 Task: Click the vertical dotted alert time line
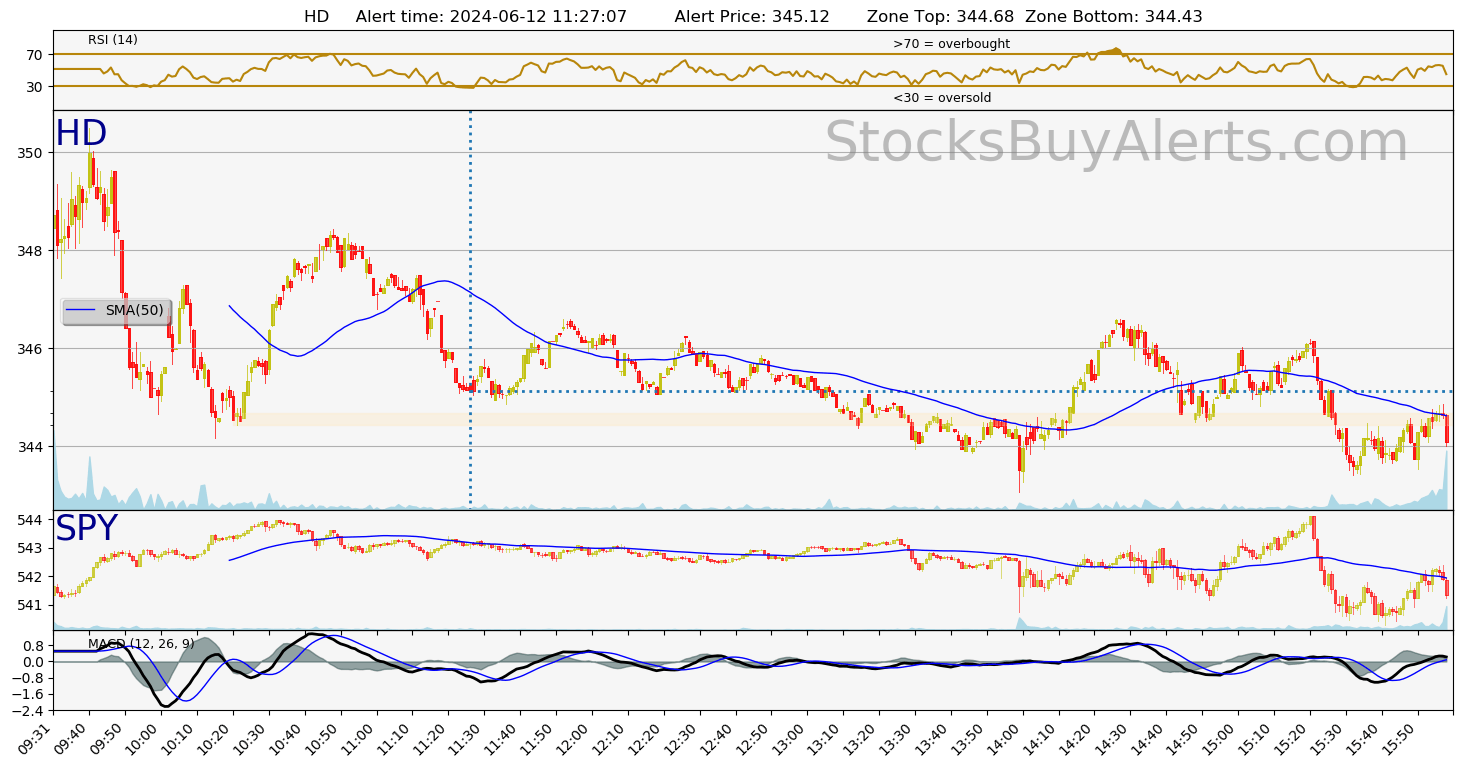(x=470, y=310)
